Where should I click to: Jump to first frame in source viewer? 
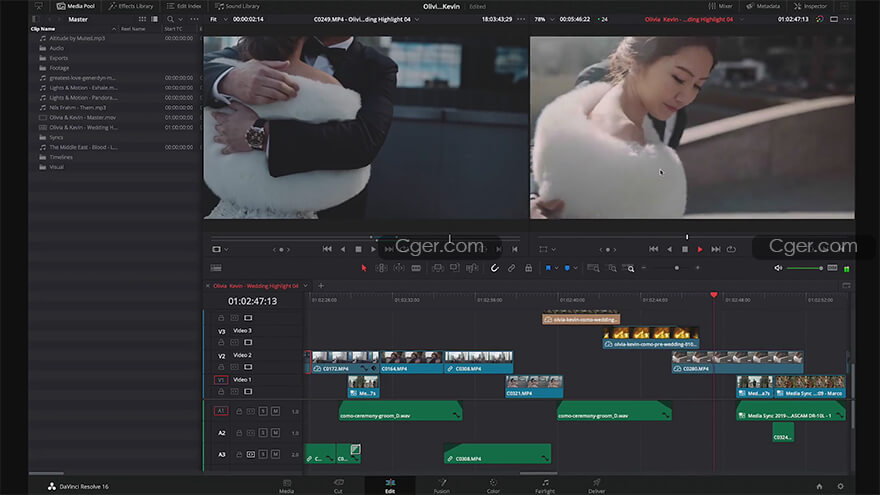click(x=327, y=249)
